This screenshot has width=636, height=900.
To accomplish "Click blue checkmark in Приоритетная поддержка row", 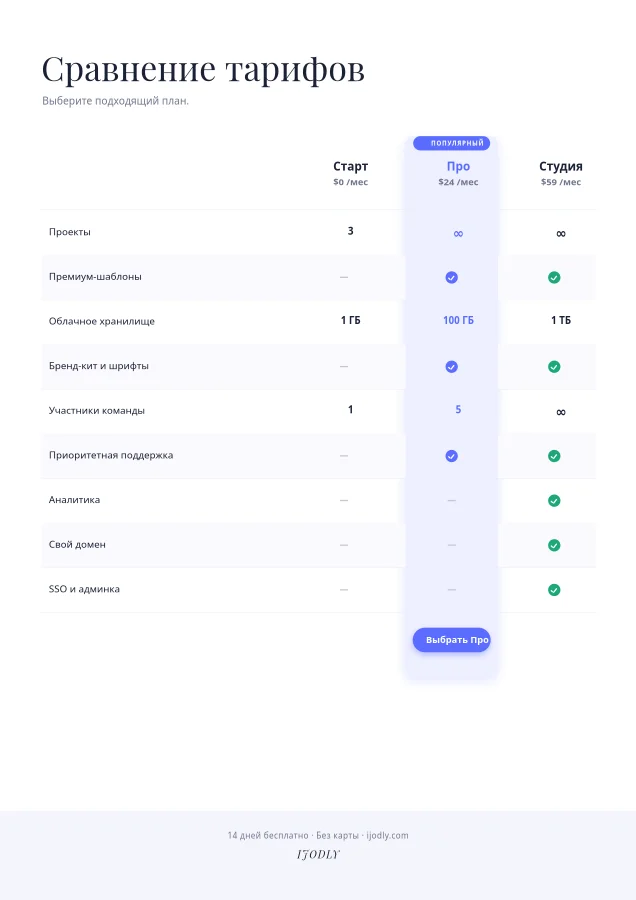I will point(452,456).
